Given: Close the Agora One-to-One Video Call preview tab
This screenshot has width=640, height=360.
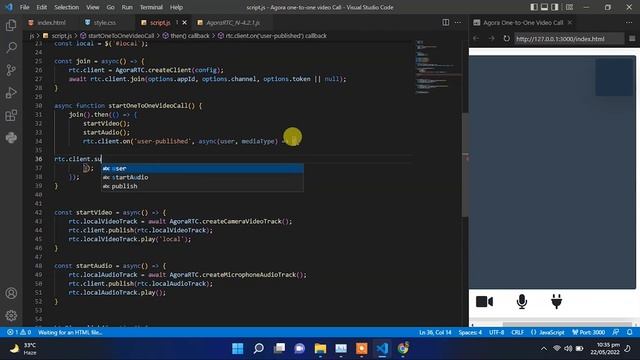Looking at the screenshot, I should pos(570,22).
